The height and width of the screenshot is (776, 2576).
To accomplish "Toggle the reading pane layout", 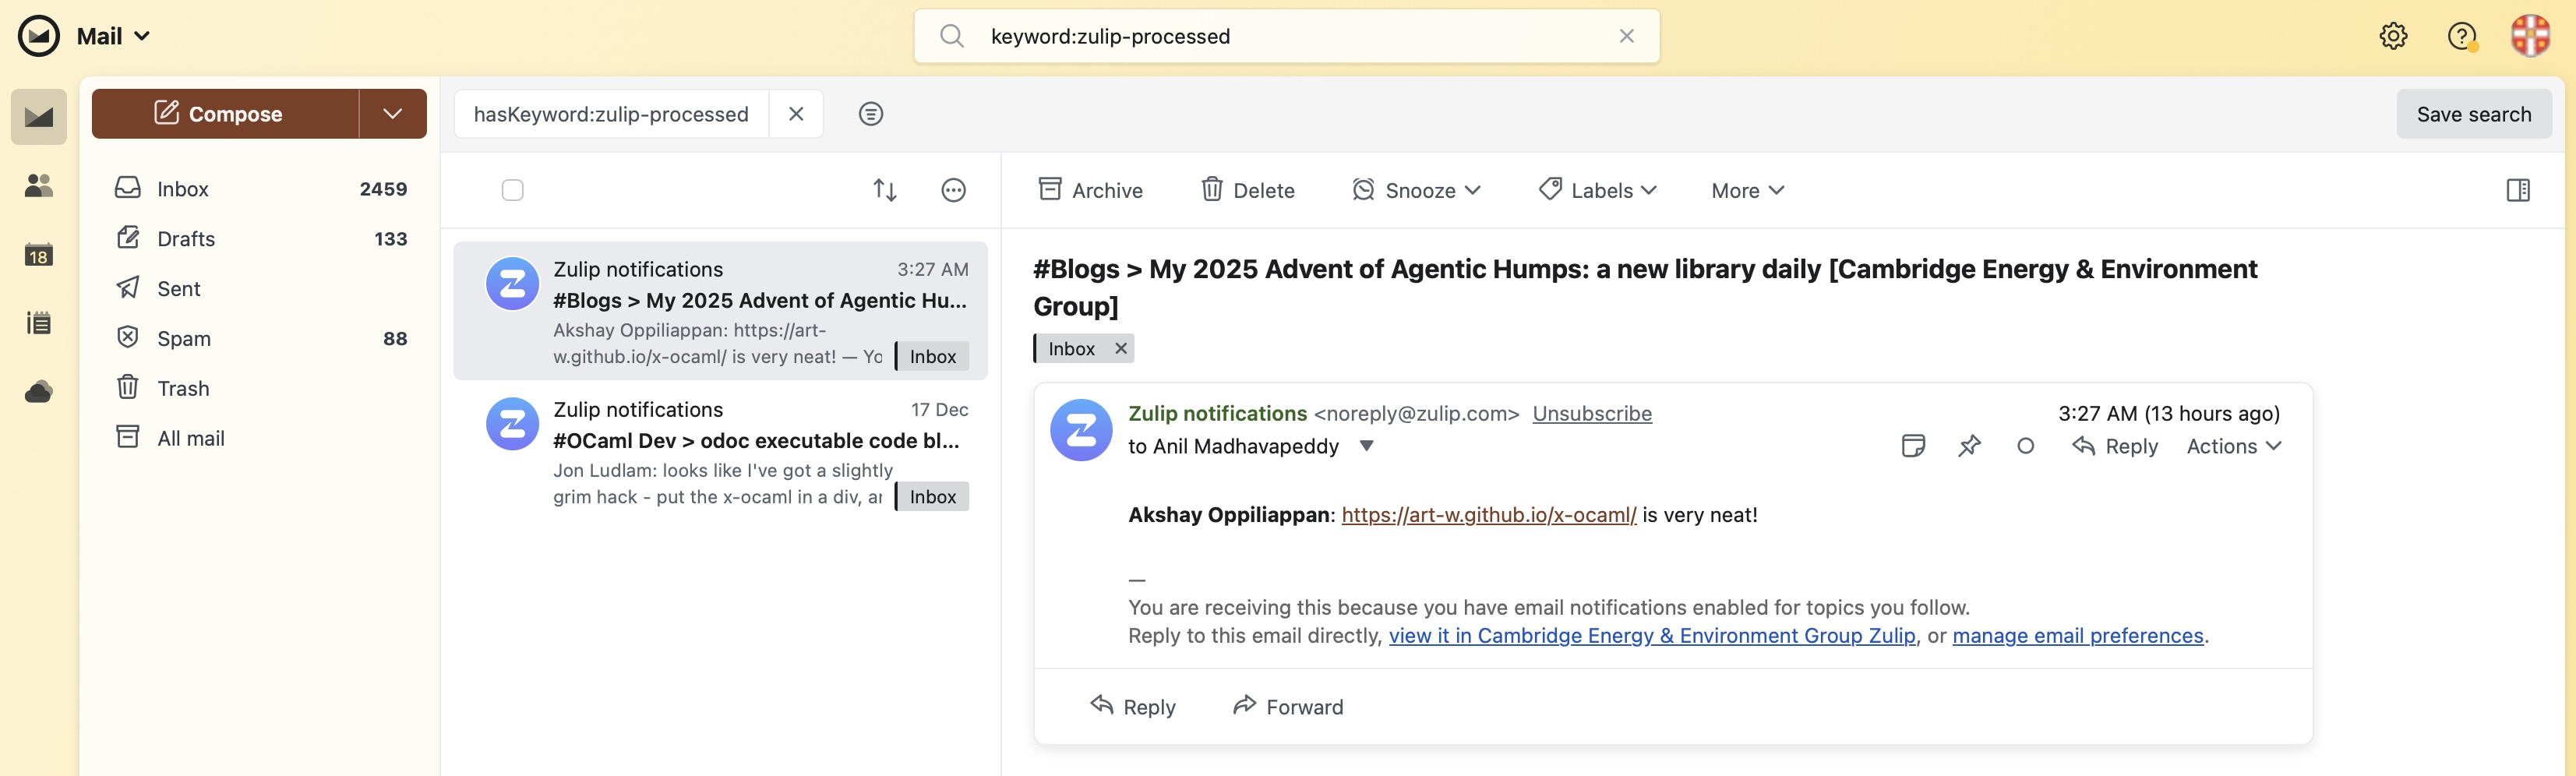I will tap(2518, 190).
